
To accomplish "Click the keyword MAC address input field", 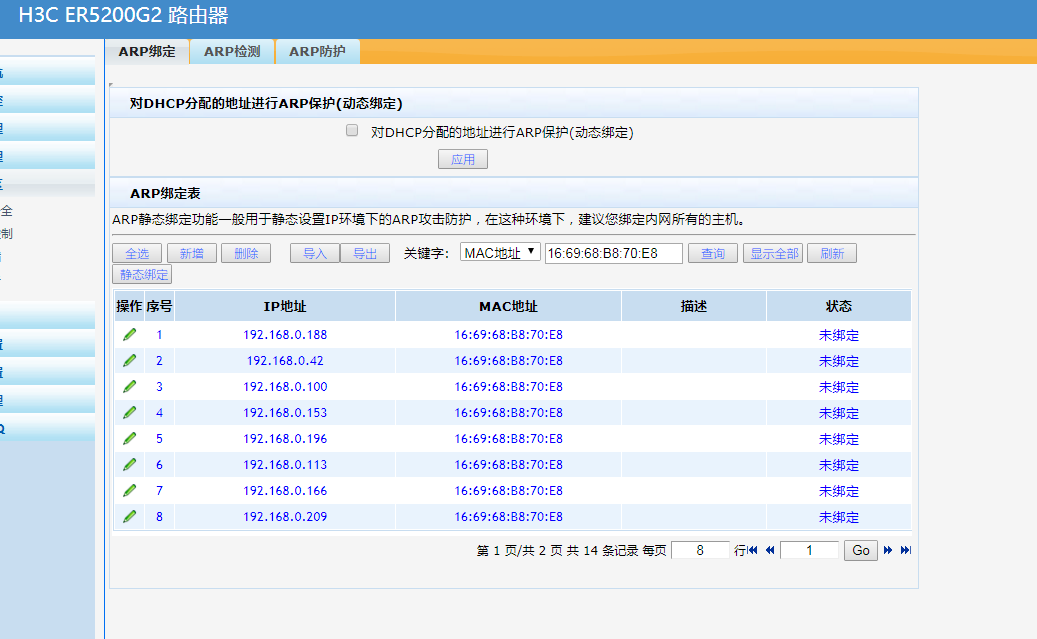I will [x=613, y=253].
